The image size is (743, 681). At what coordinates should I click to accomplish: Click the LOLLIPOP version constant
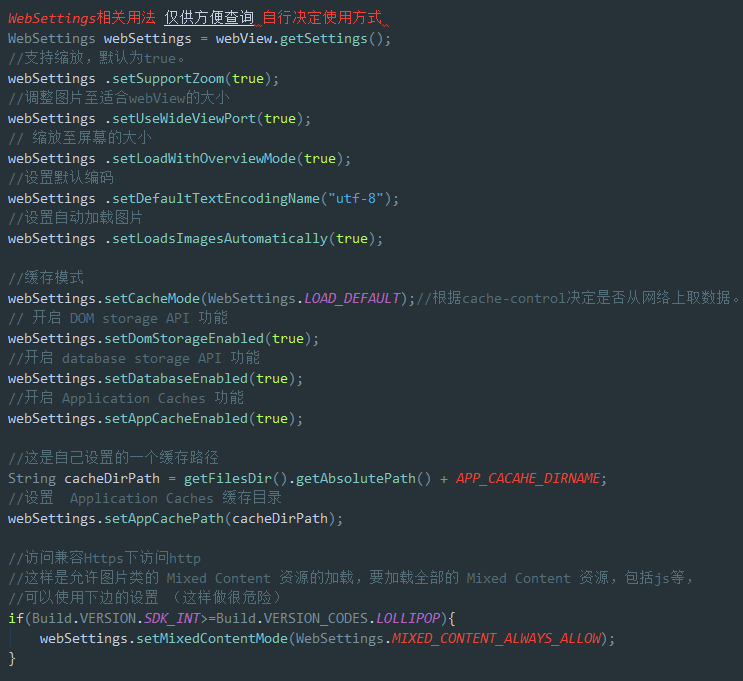coord(408,618)
